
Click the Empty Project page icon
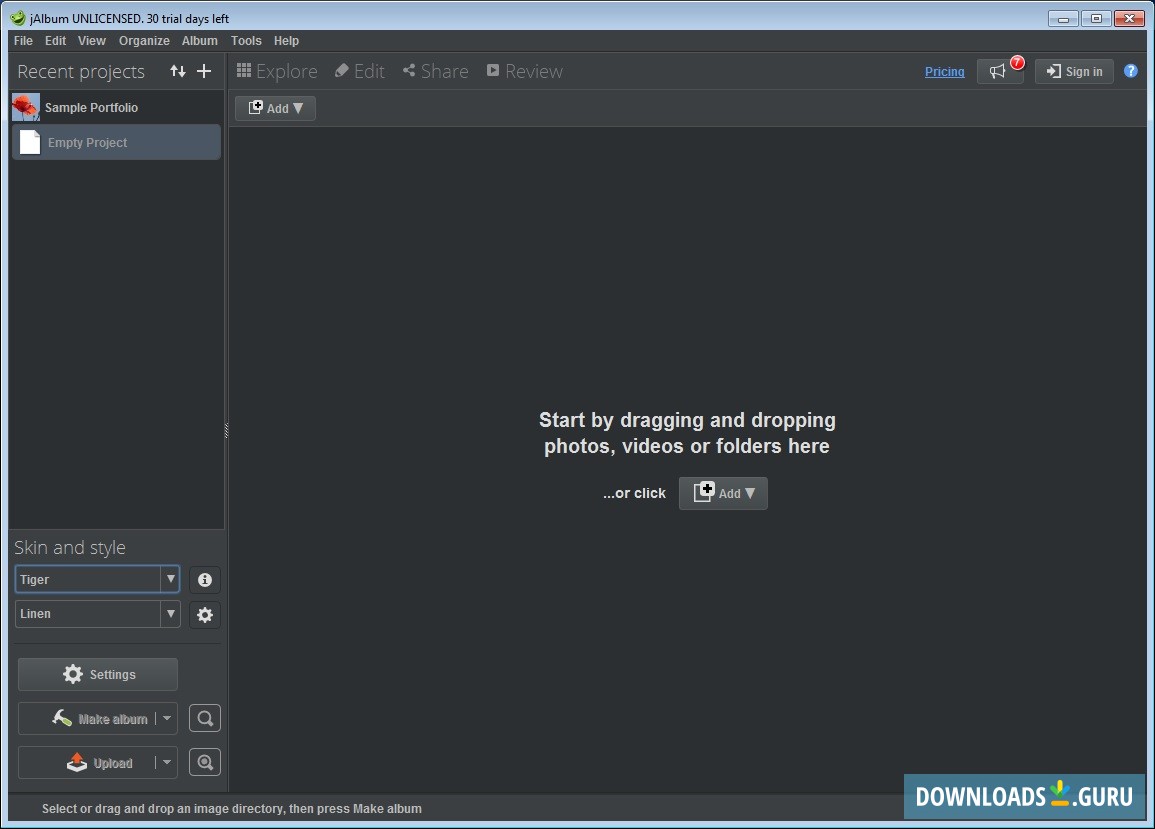(x=29, y=142)
